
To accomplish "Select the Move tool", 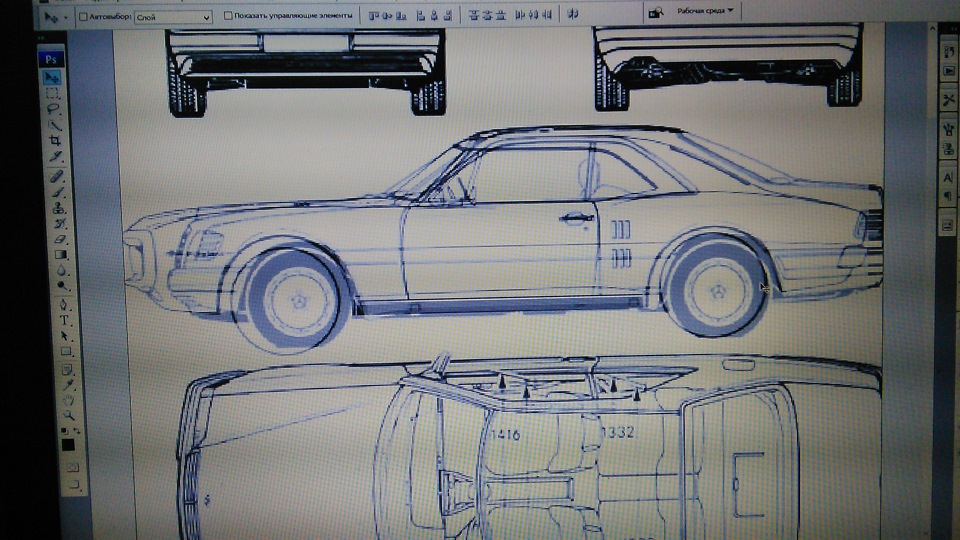I will [x=51, y=78].
